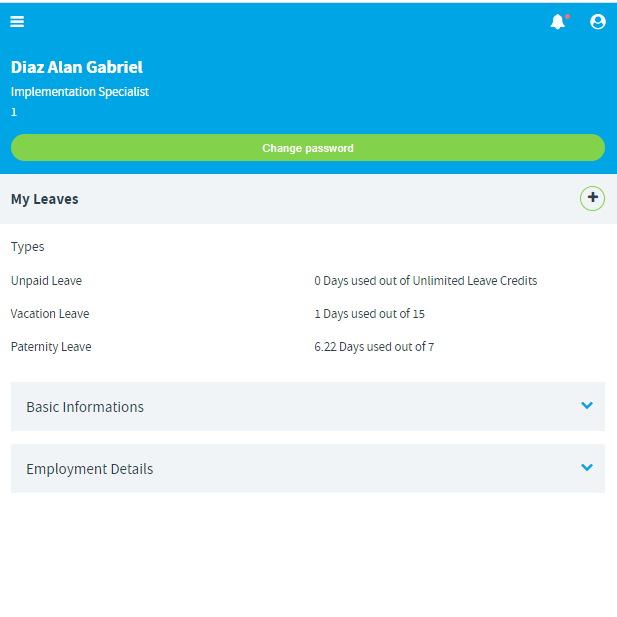Viewport: 617px width, 617px height.
Task: Open the hamburger navigation menu
Action: pos(17,22)
